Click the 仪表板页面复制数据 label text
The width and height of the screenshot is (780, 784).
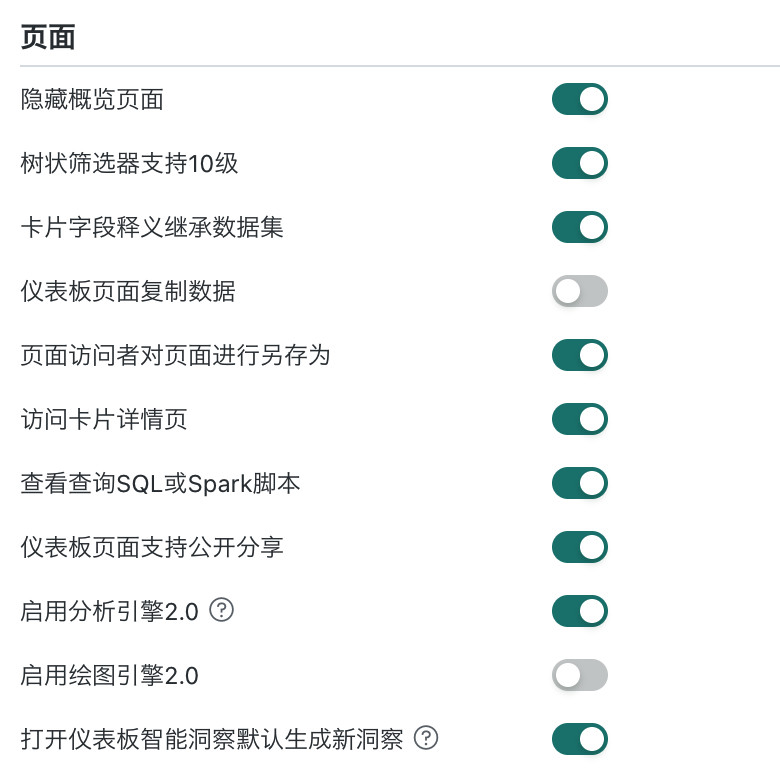pyautogui.click(x=128, y=291)
